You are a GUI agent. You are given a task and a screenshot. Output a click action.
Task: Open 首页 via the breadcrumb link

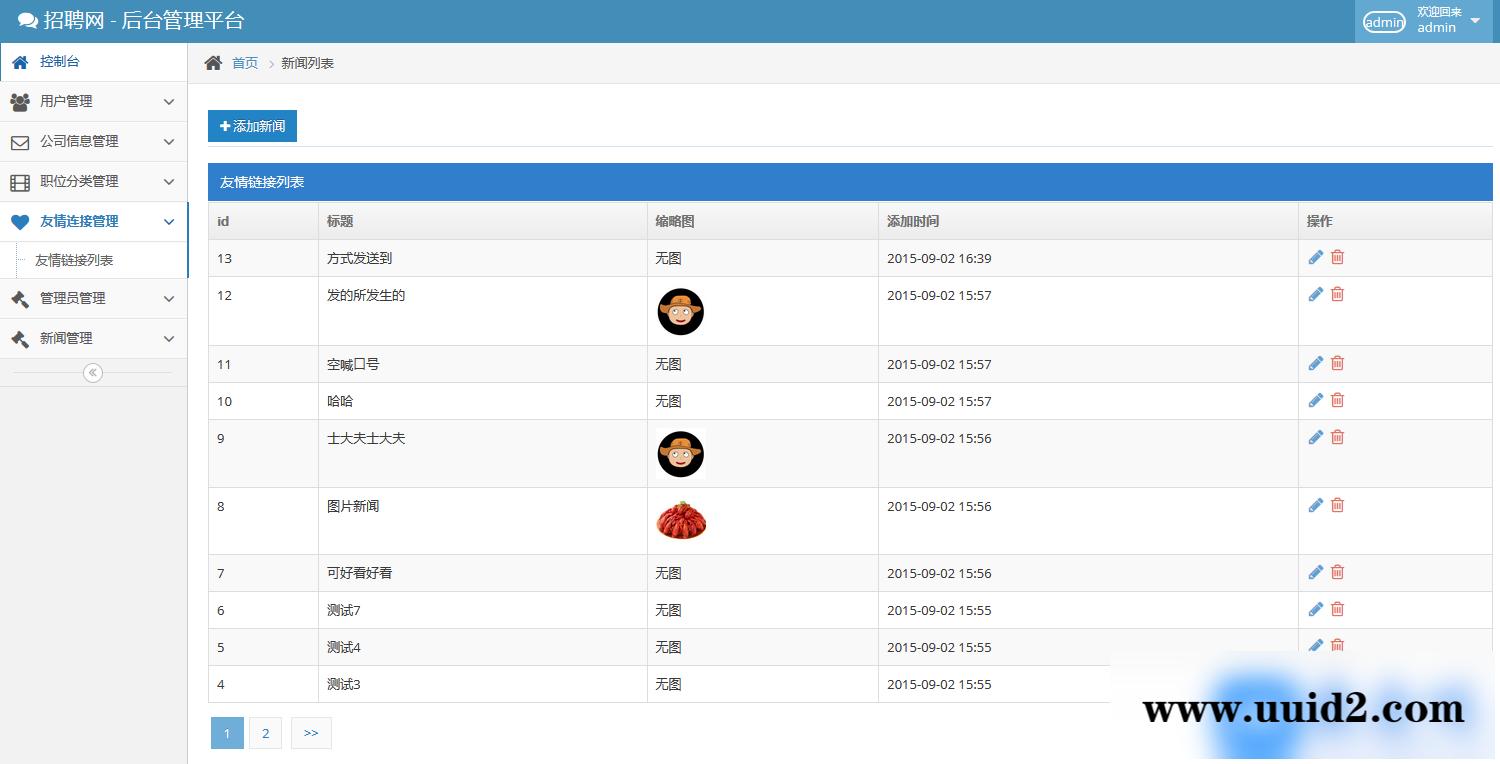245,62
